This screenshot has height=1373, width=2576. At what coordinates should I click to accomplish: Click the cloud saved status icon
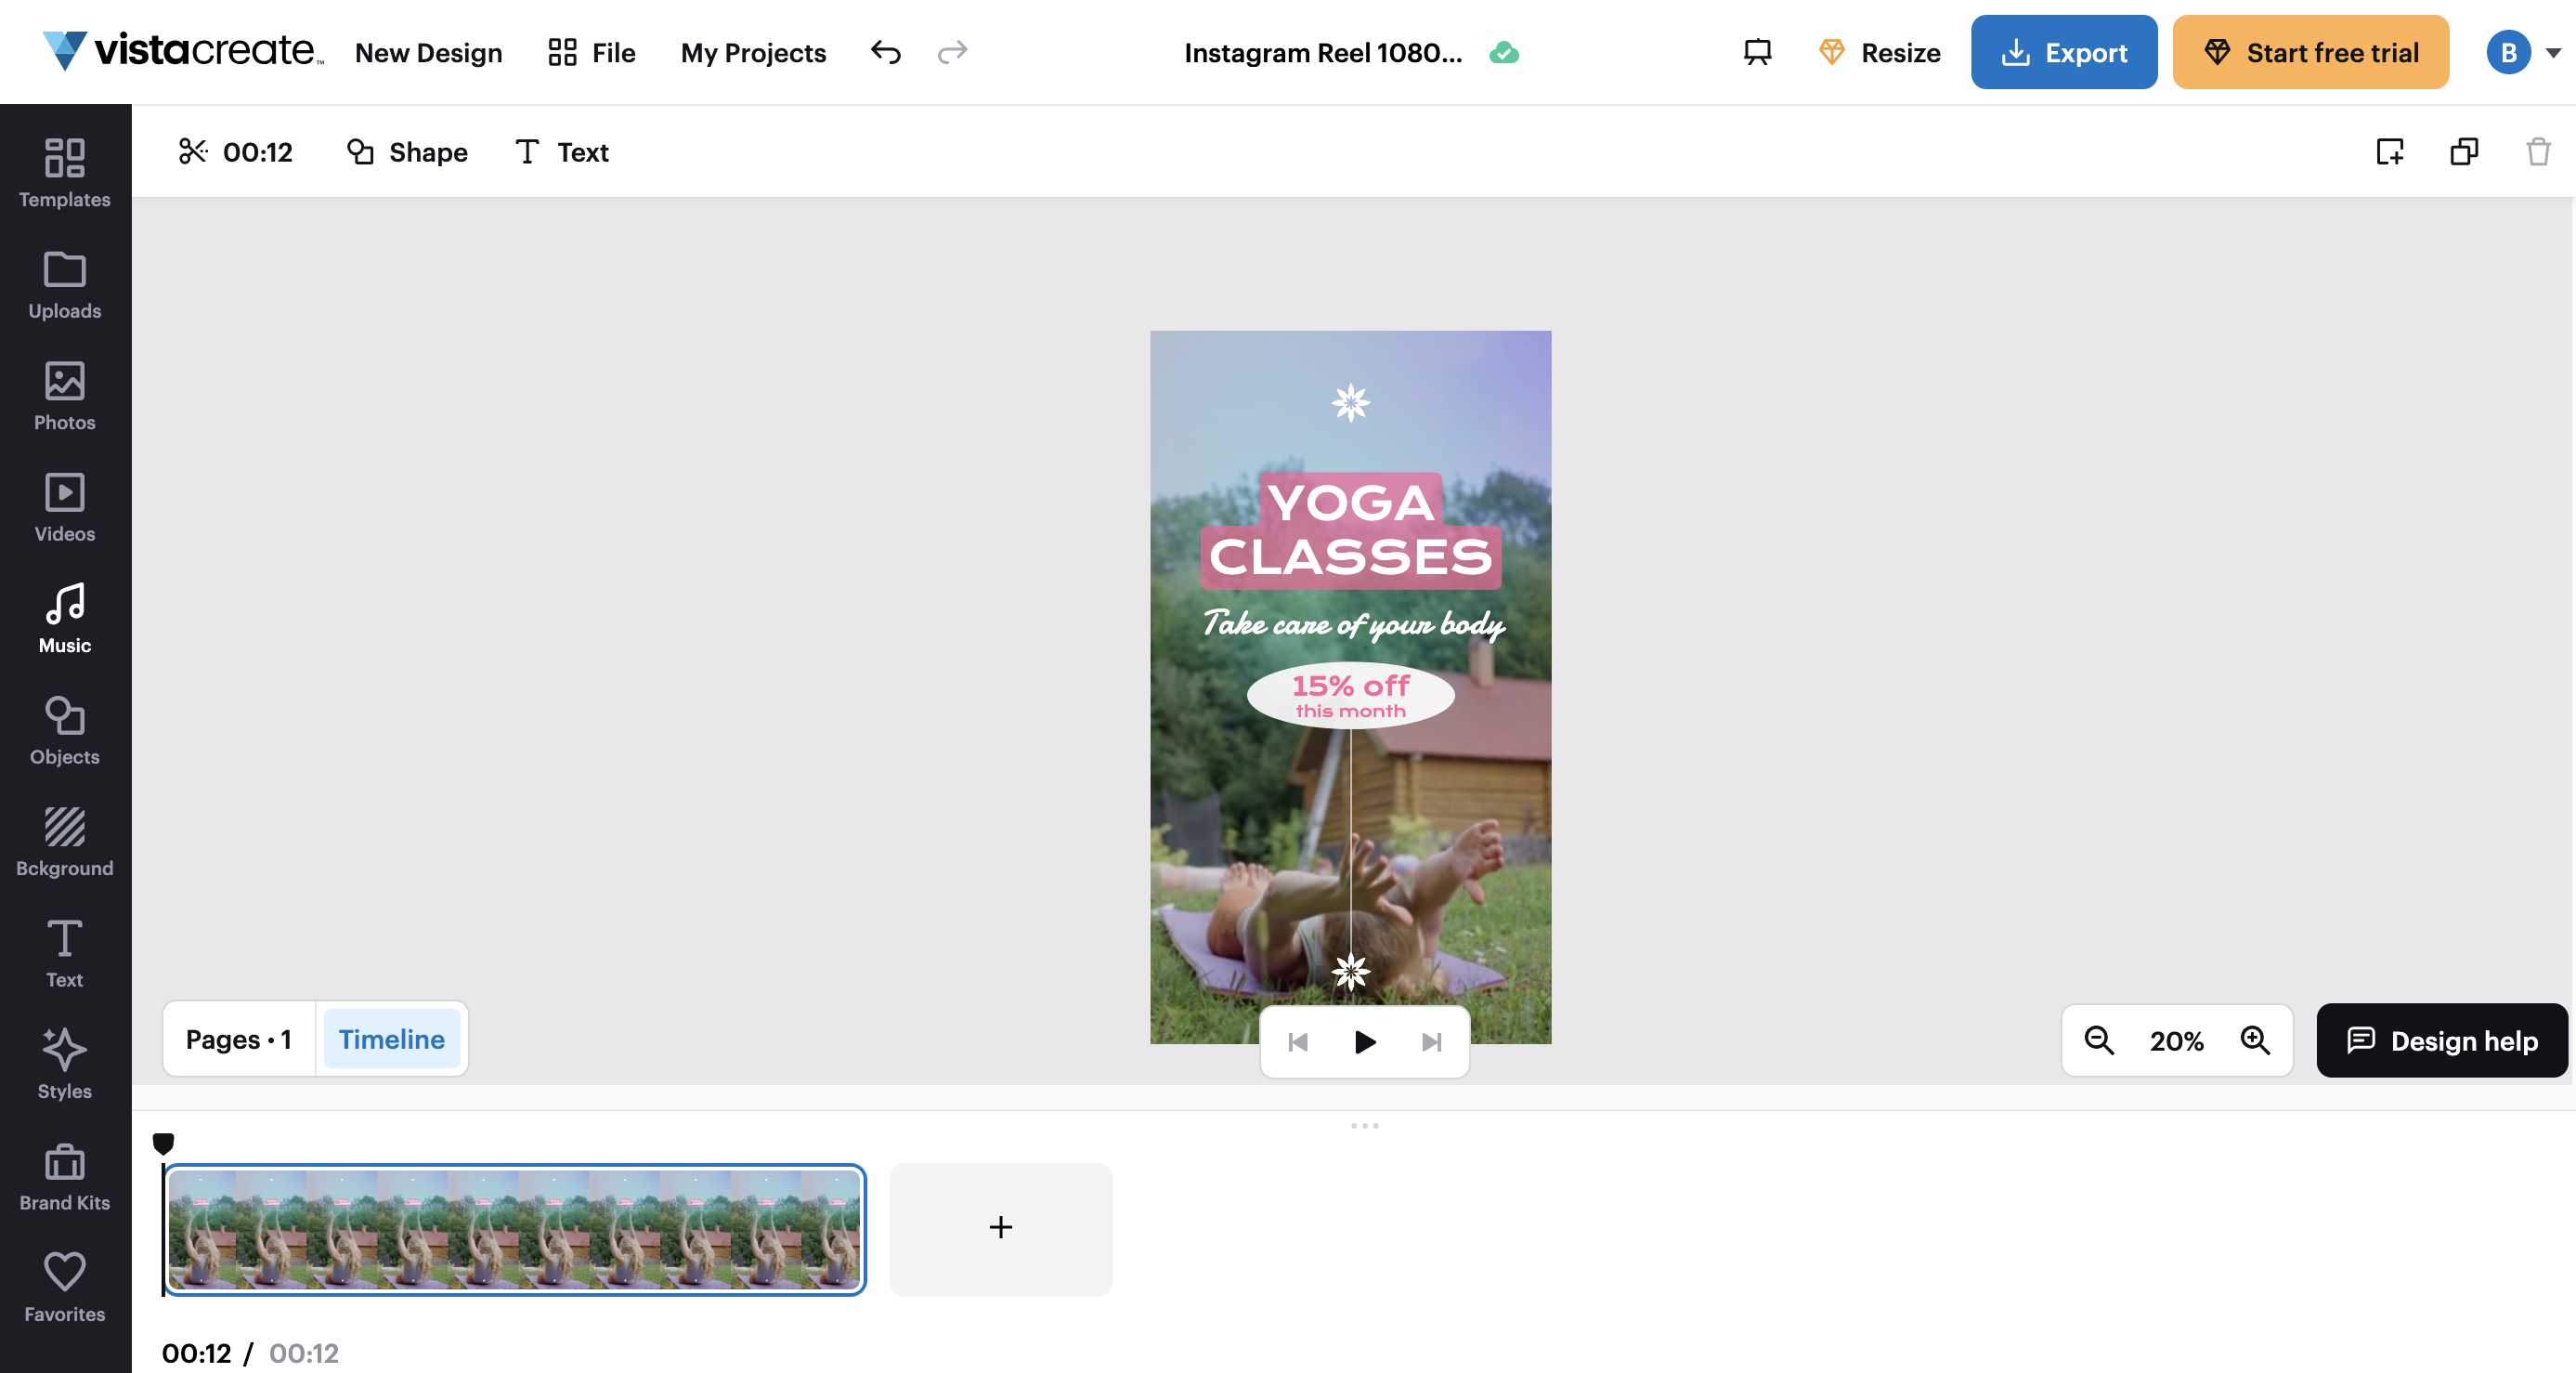point(1504,53)
